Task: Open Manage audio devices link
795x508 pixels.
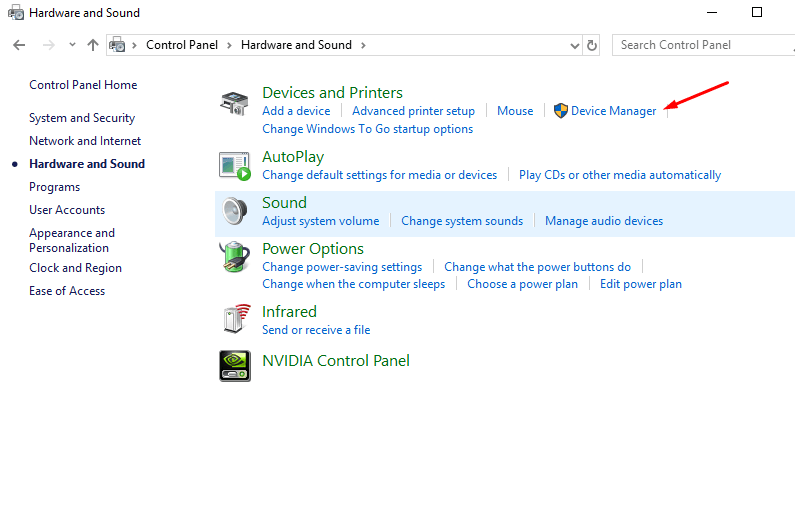Action: tap(603, 221)
